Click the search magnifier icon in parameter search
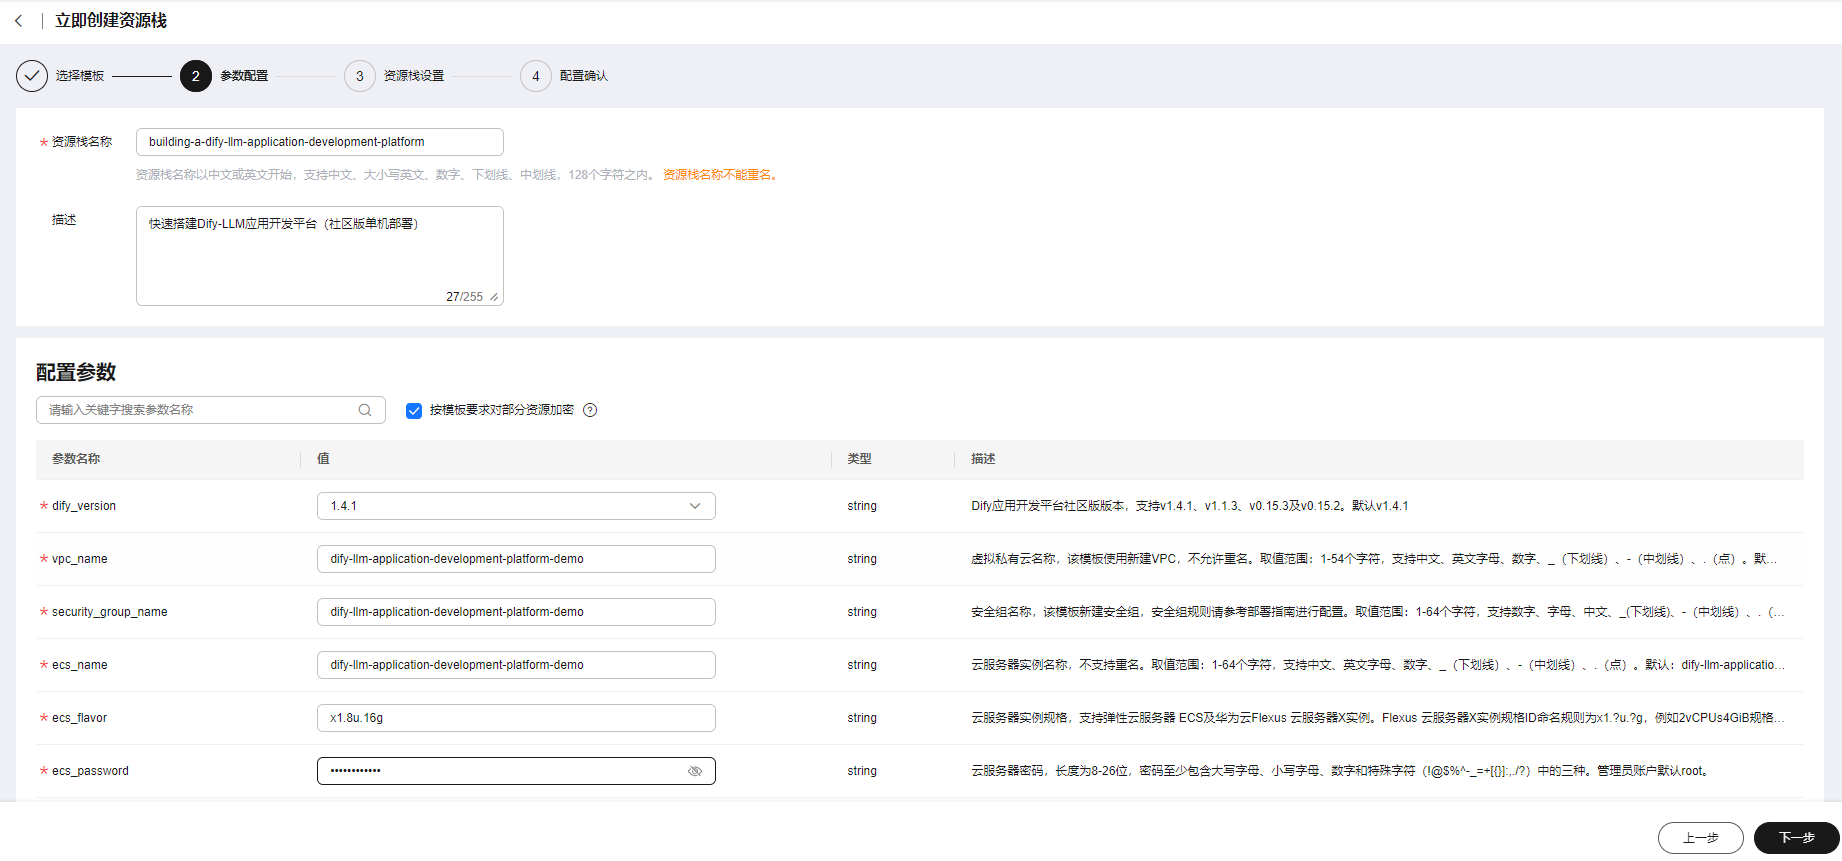1842x861 pixels. pos(365,410)
